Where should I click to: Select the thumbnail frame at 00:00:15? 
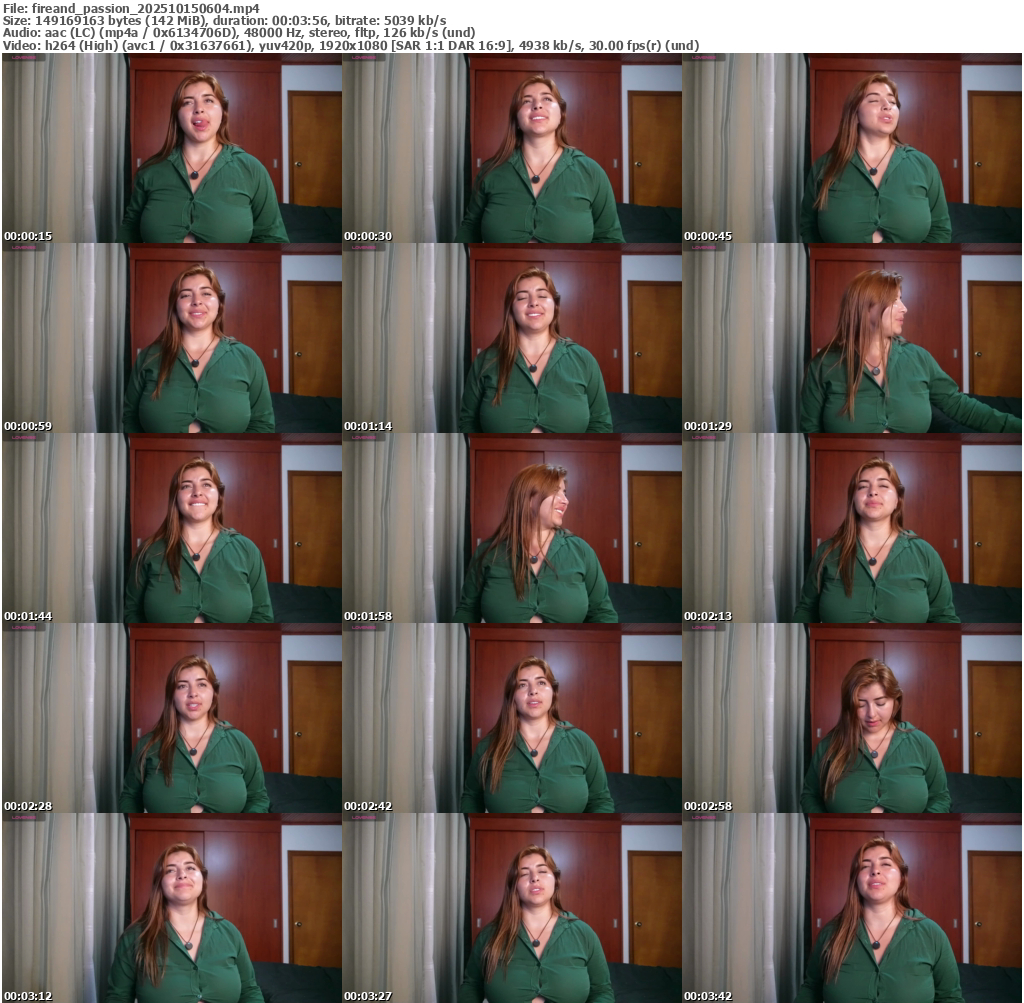[172, 148]
